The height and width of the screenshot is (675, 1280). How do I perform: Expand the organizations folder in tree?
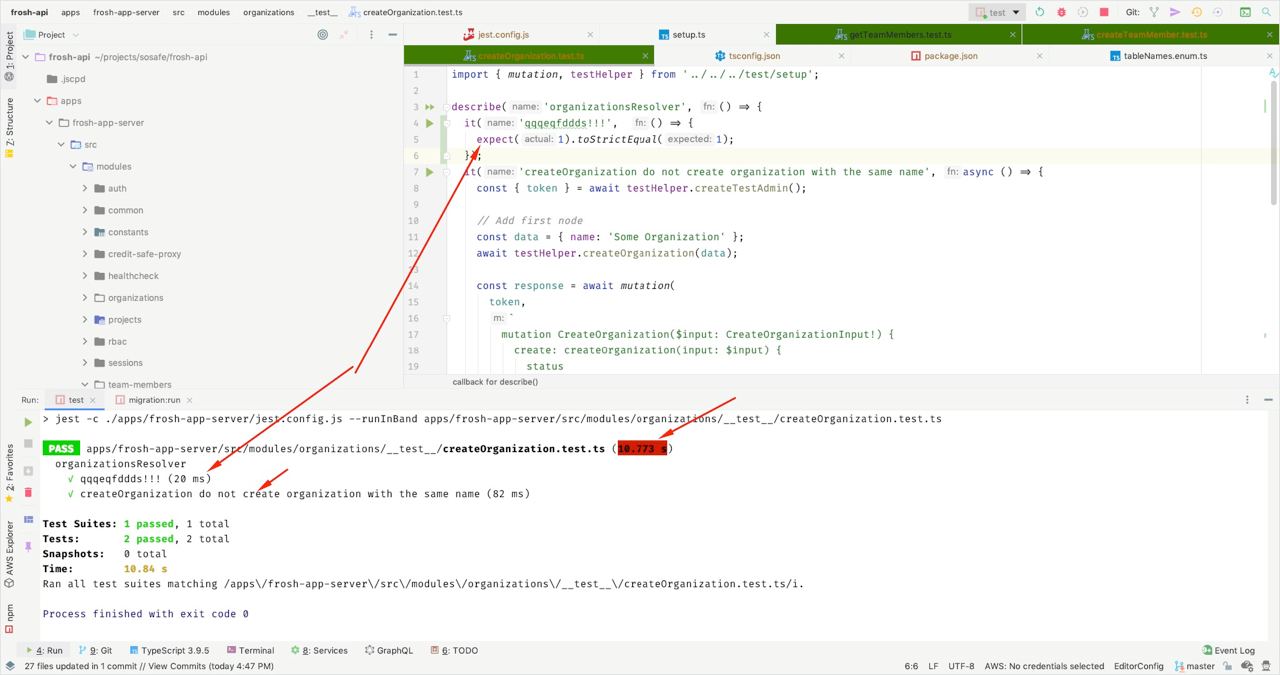tap(85, 298)
